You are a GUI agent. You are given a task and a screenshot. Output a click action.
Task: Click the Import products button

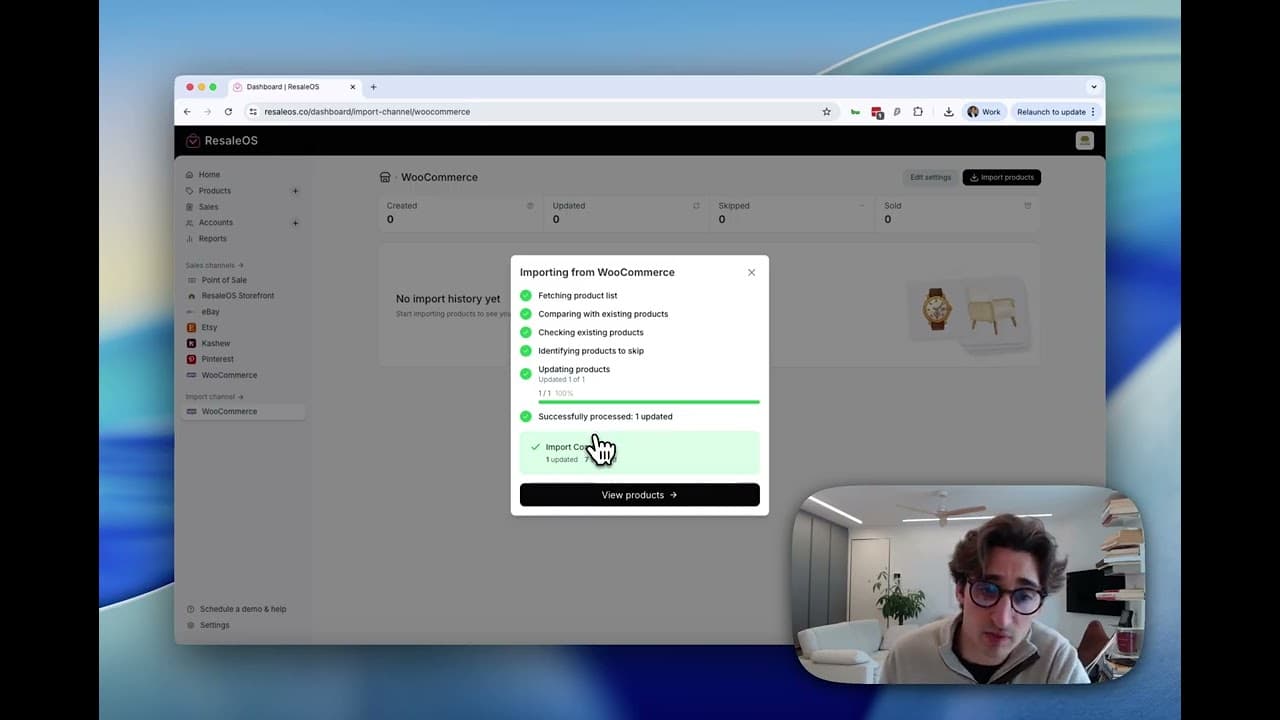pos(1001,177)
